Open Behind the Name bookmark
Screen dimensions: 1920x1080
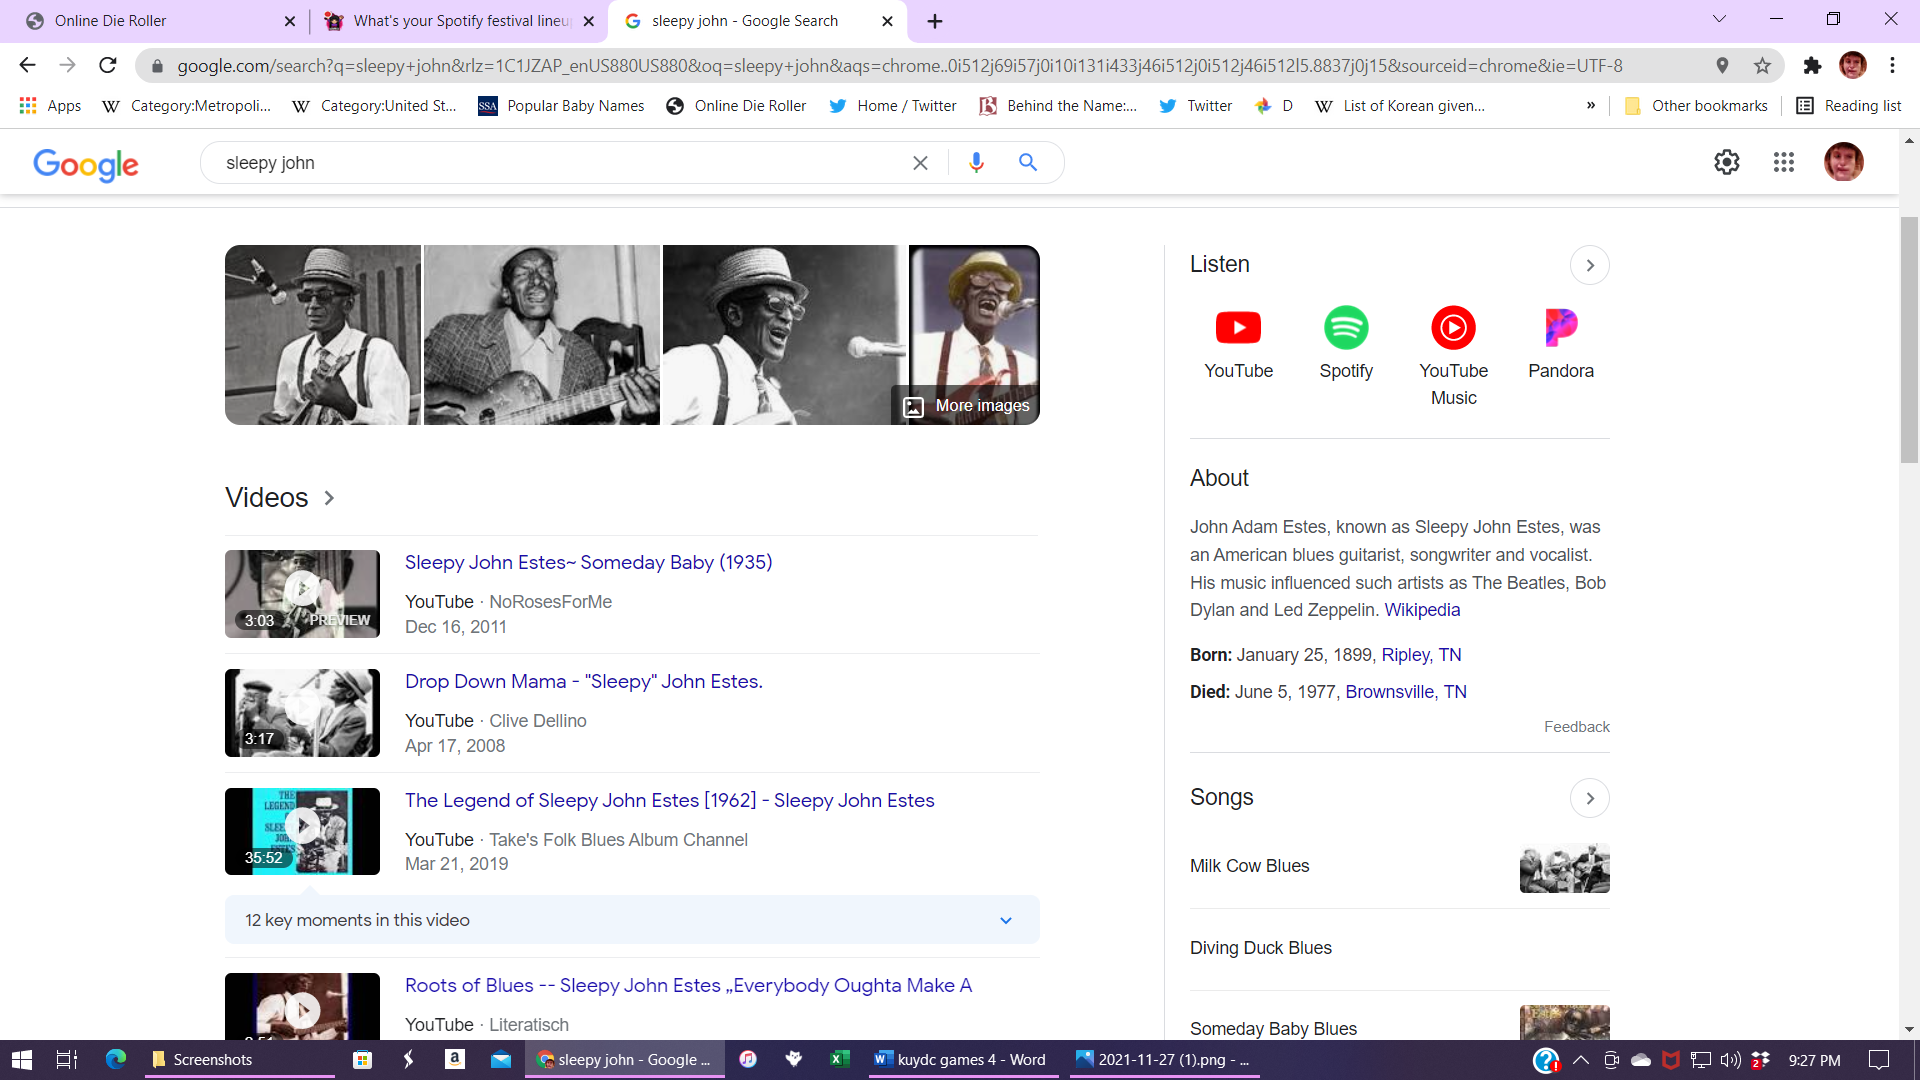pos(1058,106)
